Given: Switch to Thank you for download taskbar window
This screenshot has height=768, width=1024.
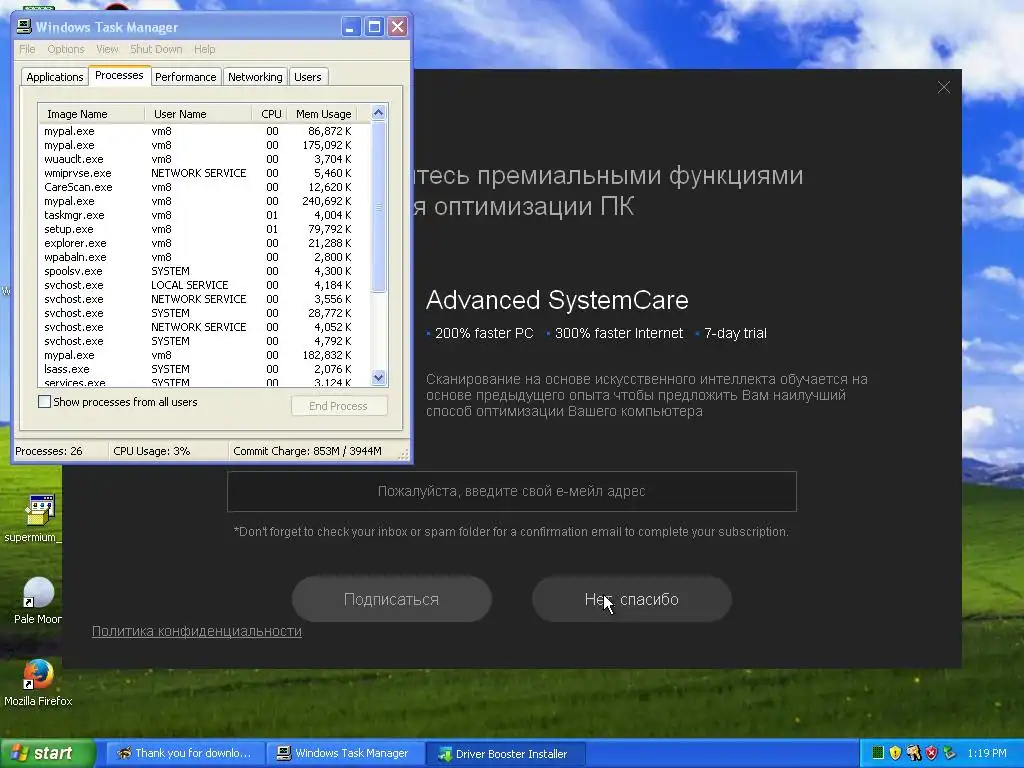Looking at the screenshot, I should [x=185, y=753].
